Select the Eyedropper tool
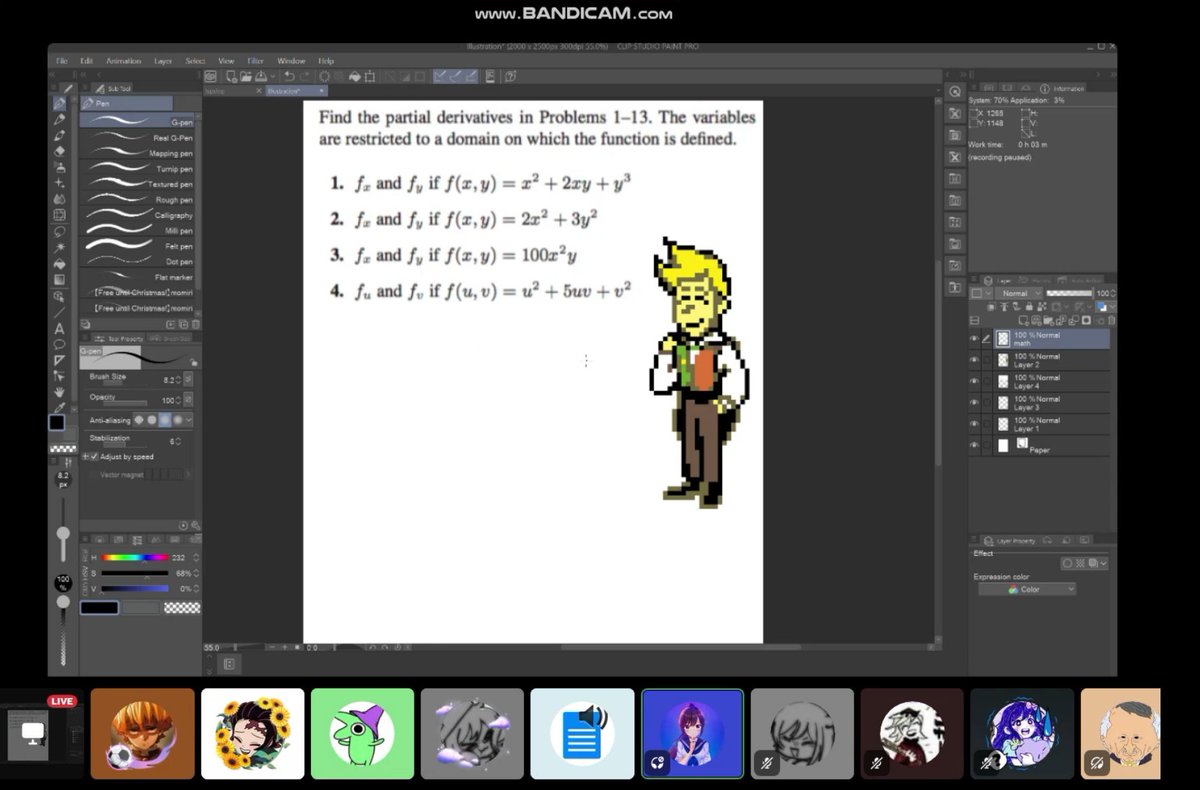Screen dimensions: 1200x790 pyautogui.click(x=60, y=407)
